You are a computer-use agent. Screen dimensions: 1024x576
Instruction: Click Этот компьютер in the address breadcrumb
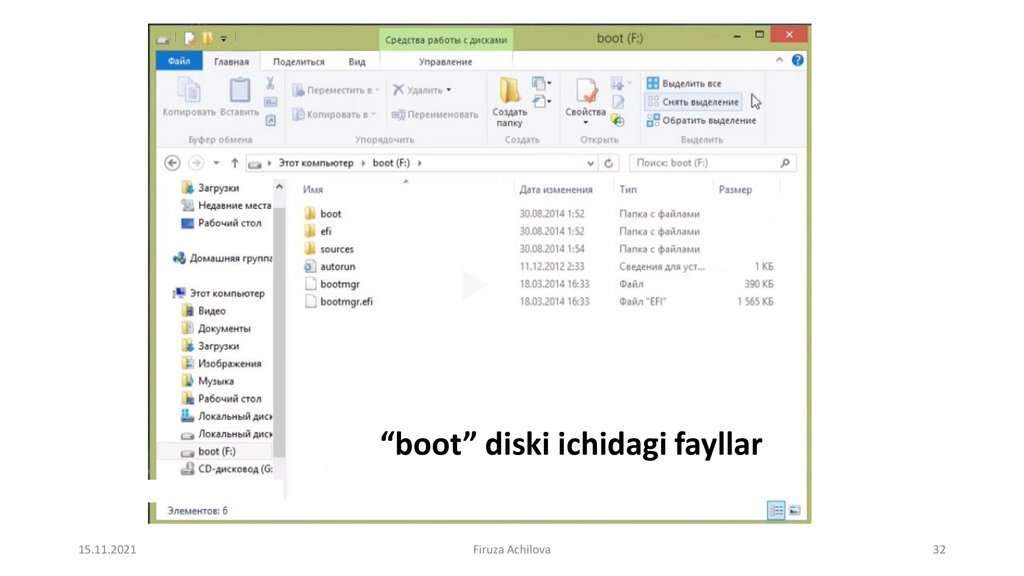pyautogui.click(x=316, y=163)
